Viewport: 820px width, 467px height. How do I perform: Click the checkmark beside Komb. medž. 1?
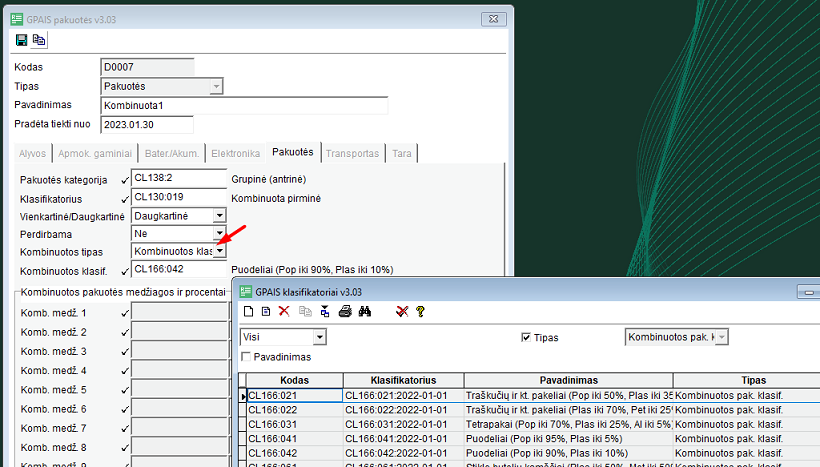click(125, 313)
